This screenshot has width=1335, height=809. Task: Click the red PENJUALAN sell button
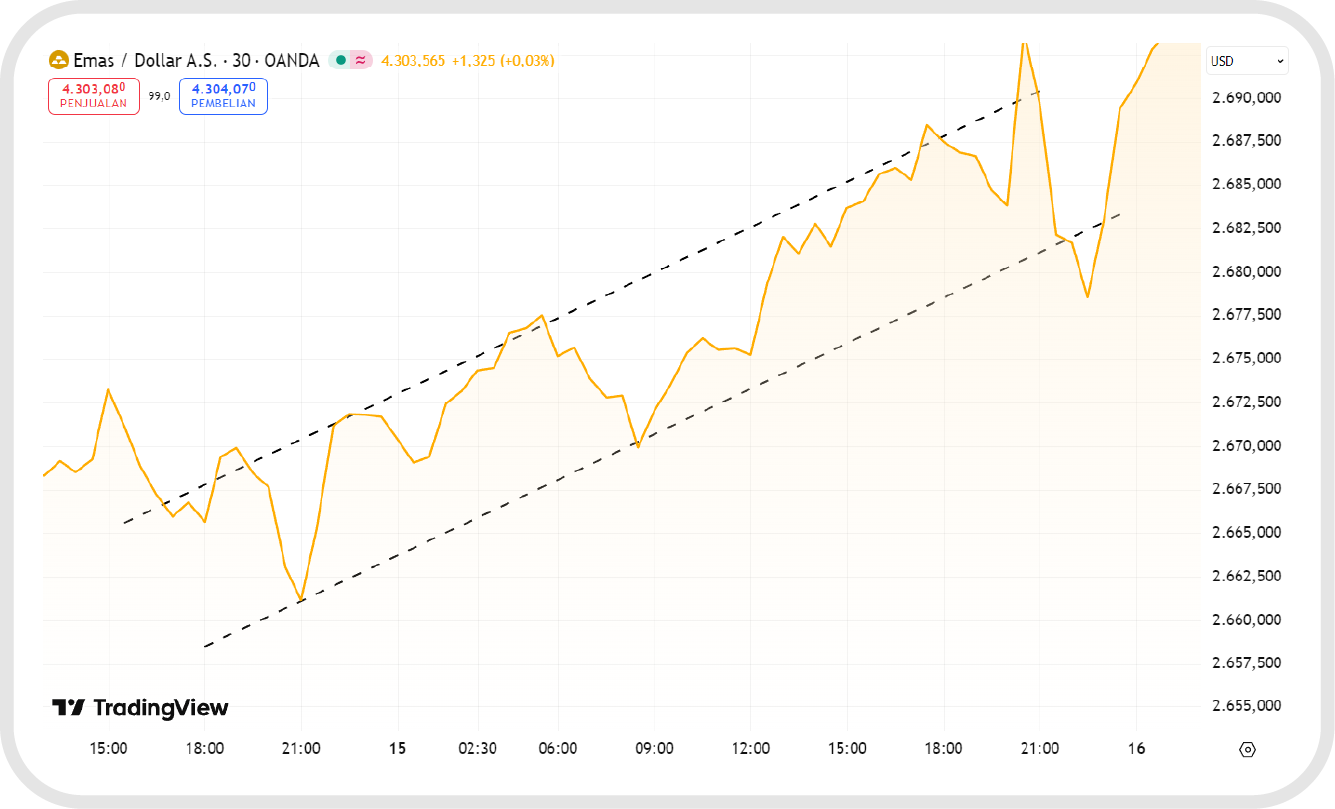pyautogui.click(x=94, y=96)
